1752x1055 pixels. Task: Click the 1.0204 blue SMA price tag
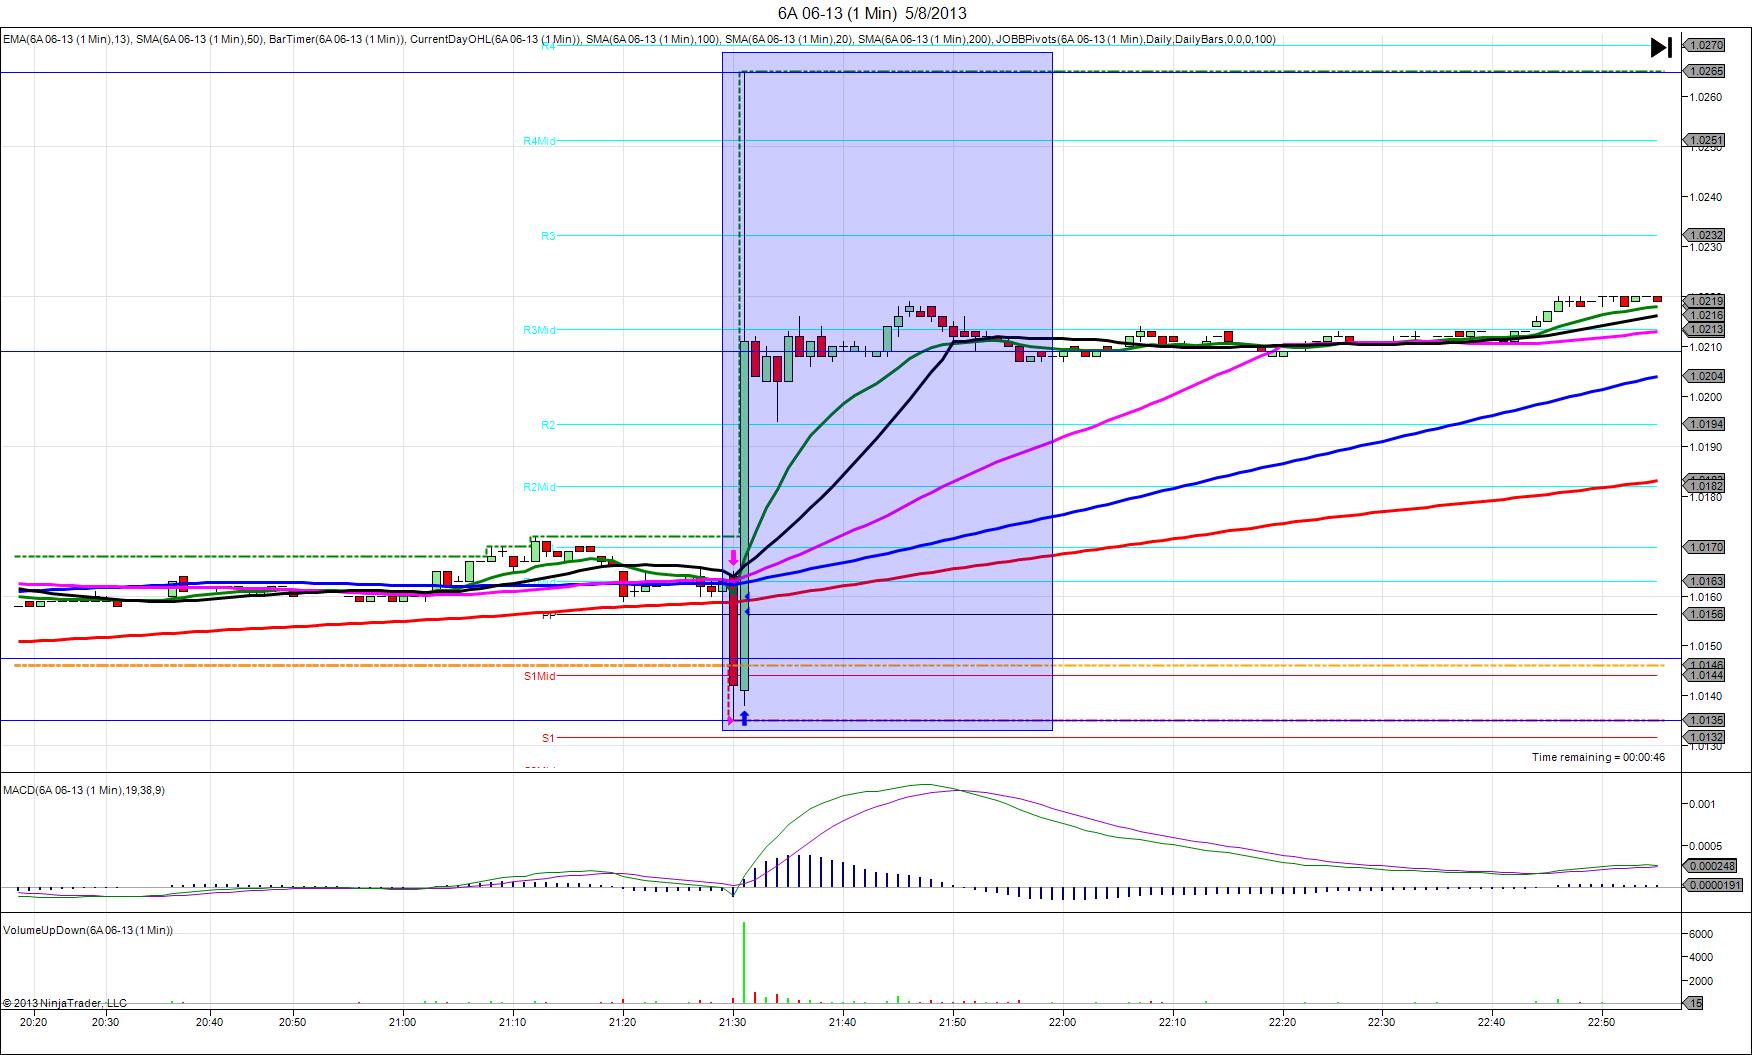click(1704, 376)
